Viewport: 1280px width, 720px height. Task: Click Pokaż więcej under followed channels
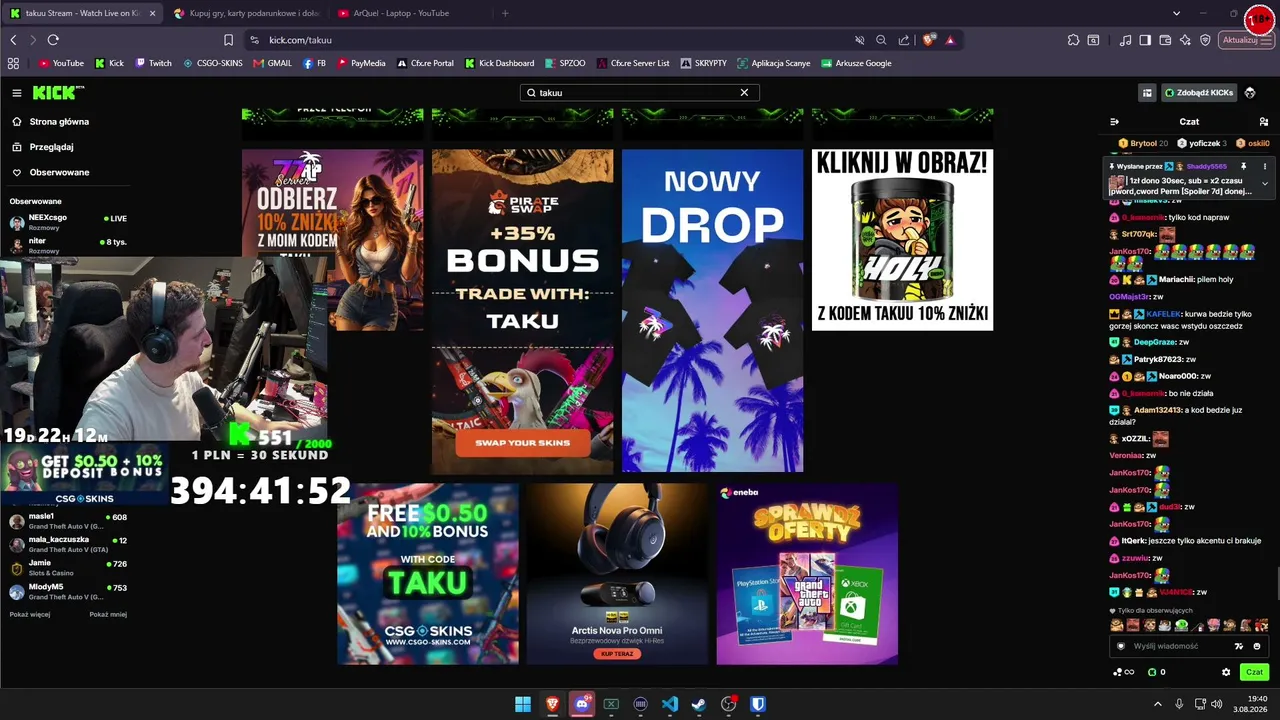[x=30, y=614]
